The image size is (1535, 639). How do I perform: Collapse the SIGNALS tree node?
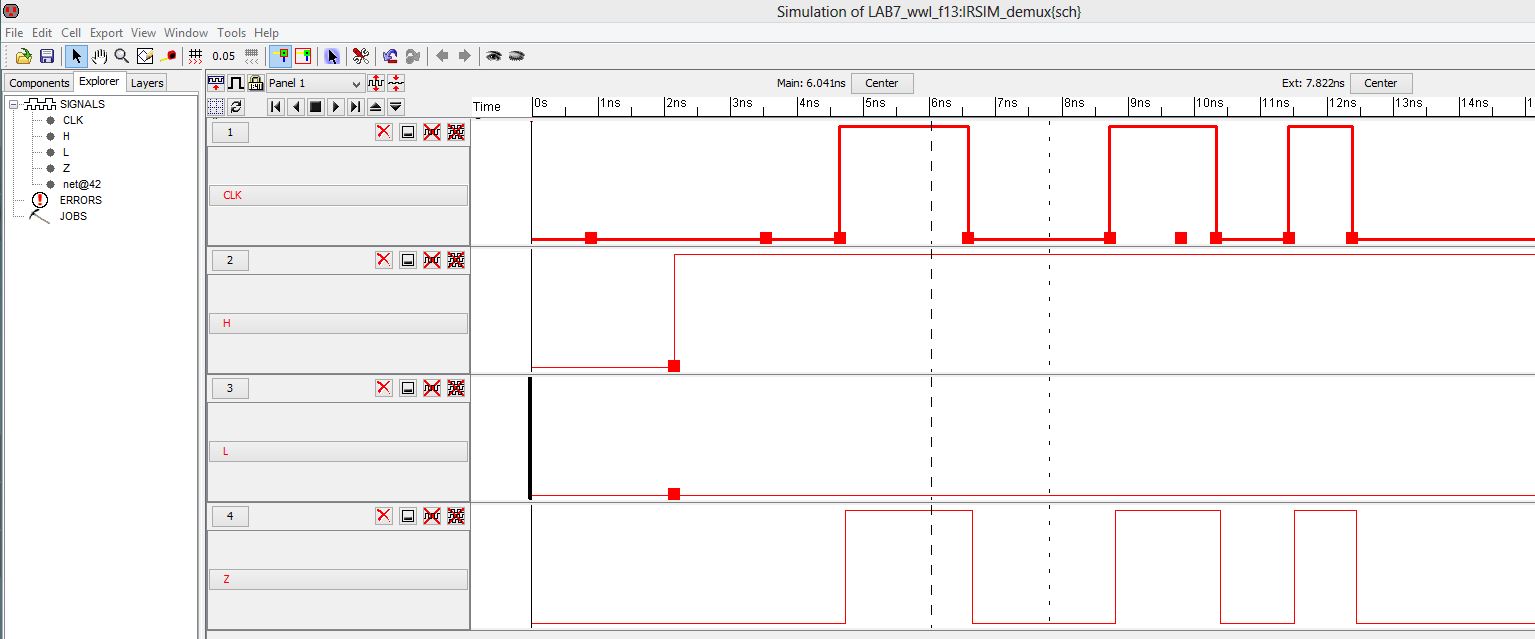tap(14, 104)
